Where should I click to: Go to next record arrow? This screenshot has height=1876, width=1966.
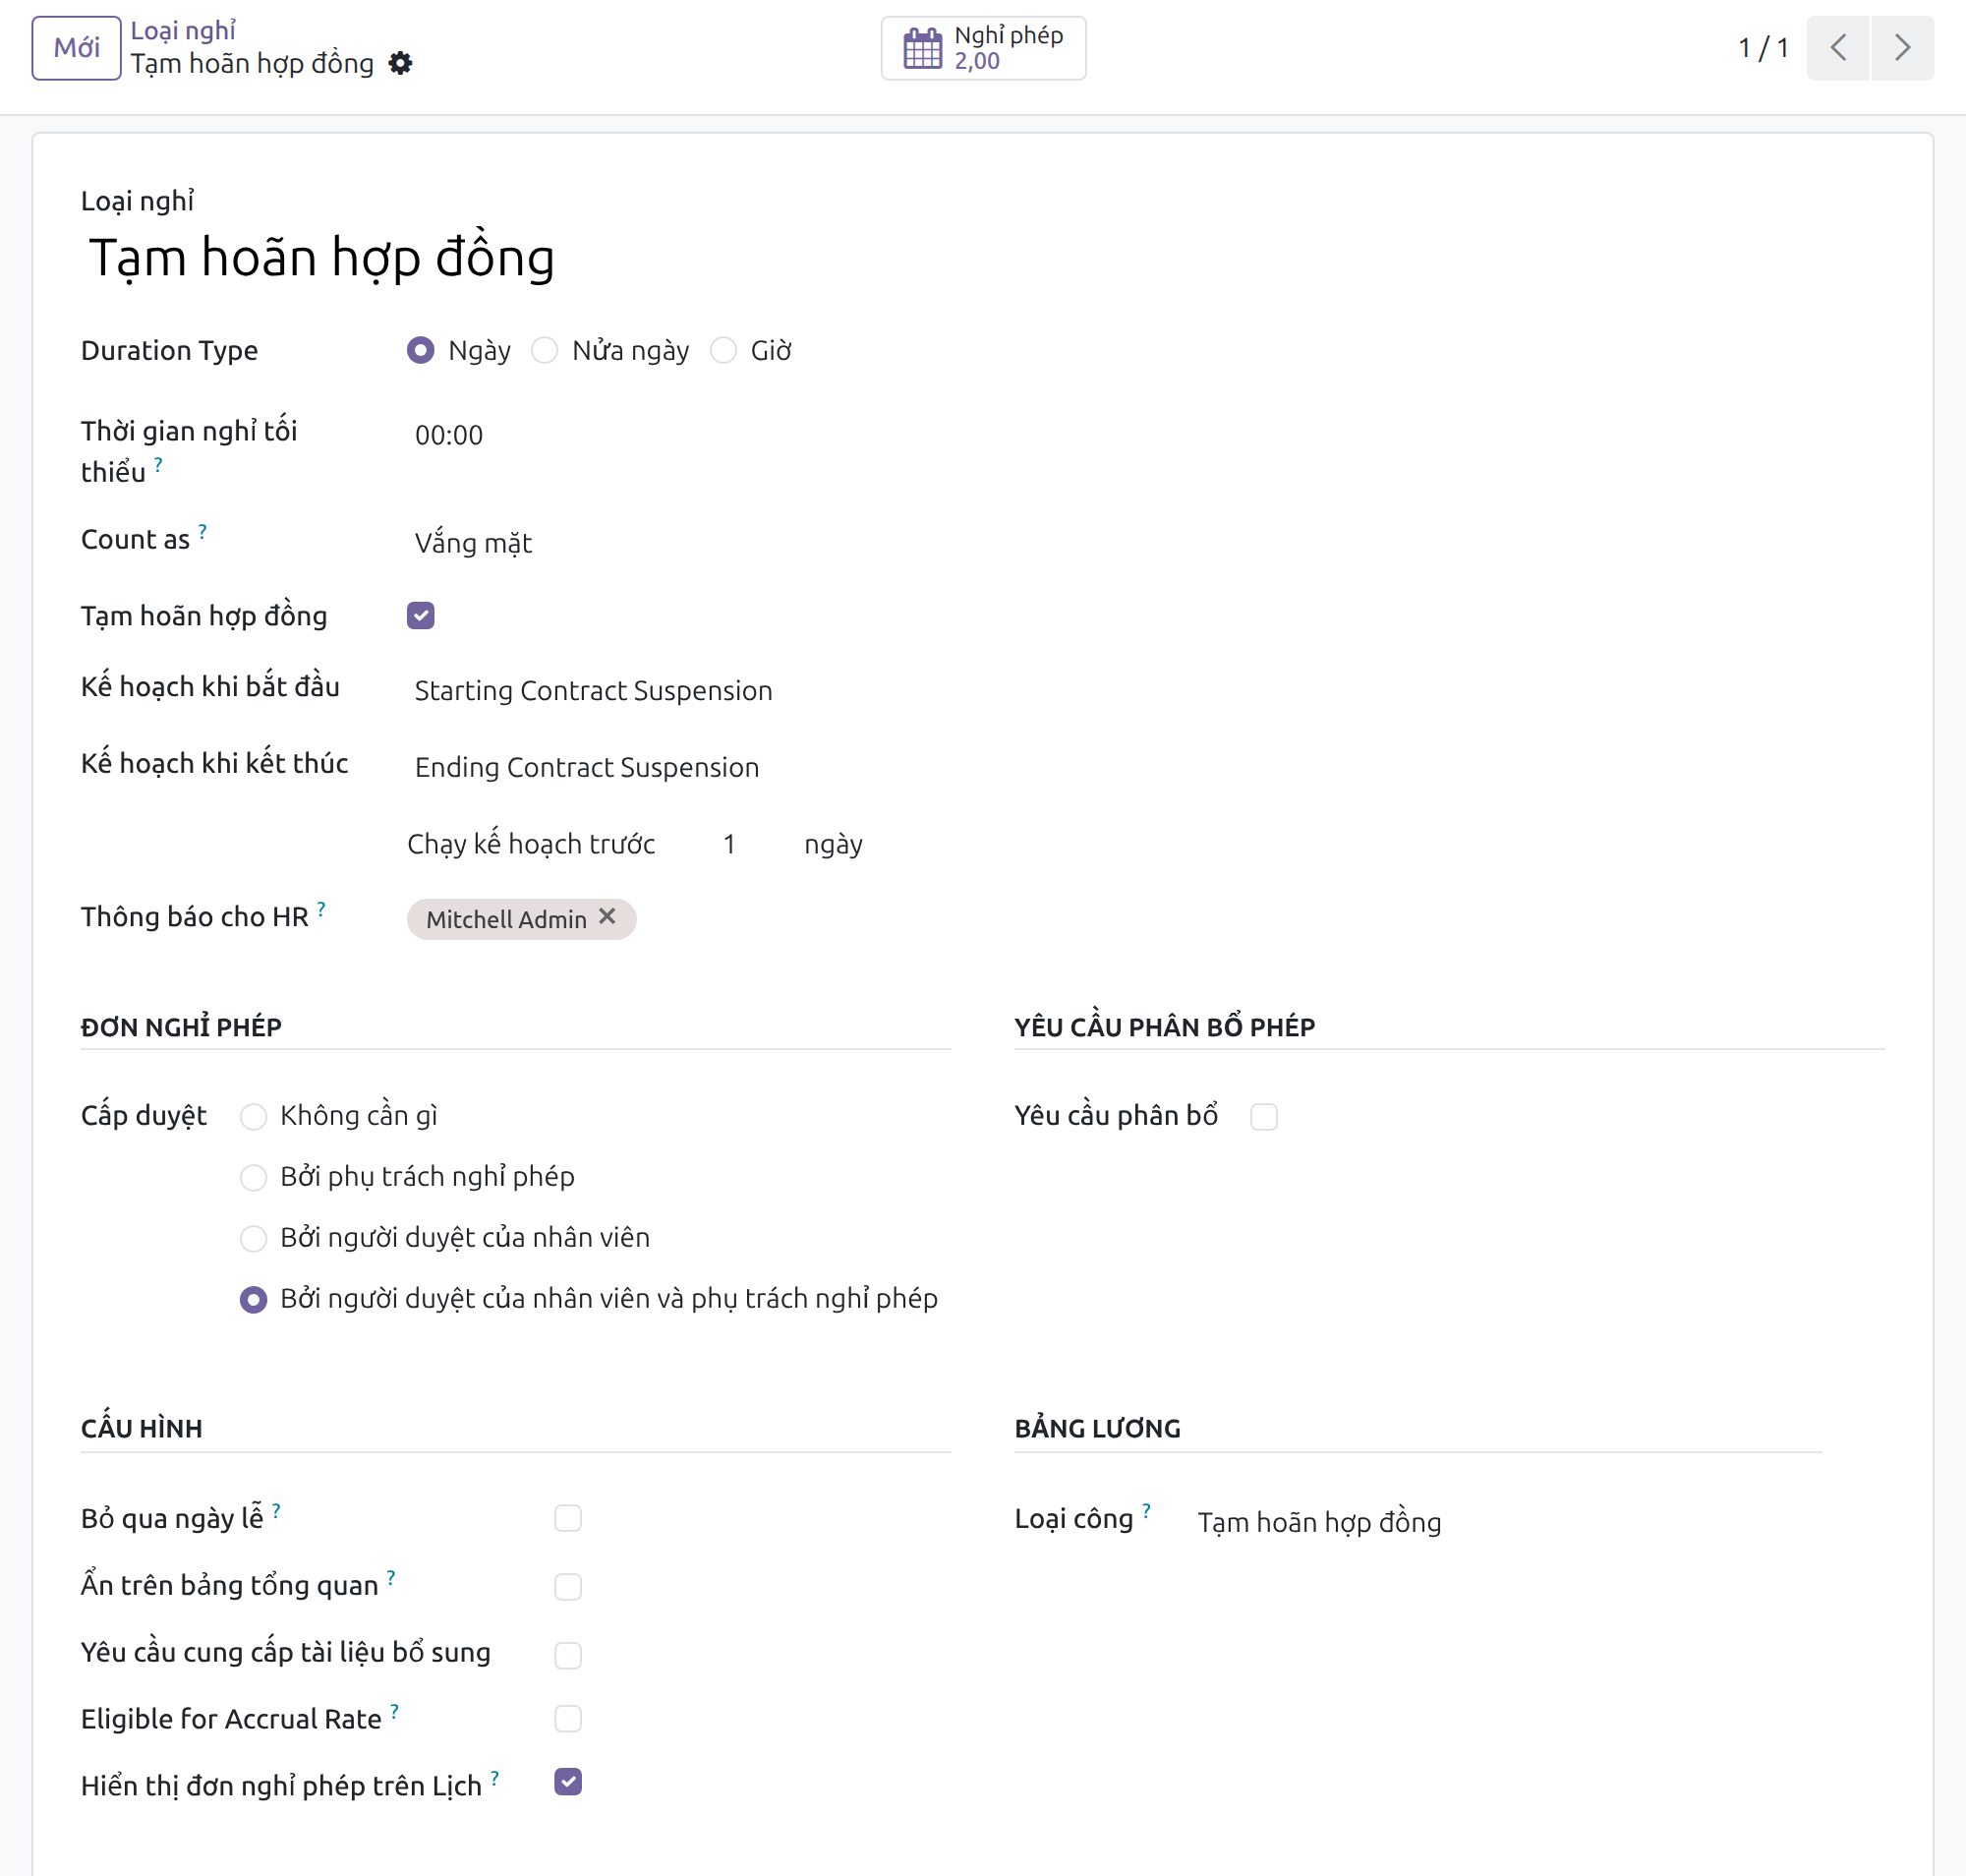1902,48
